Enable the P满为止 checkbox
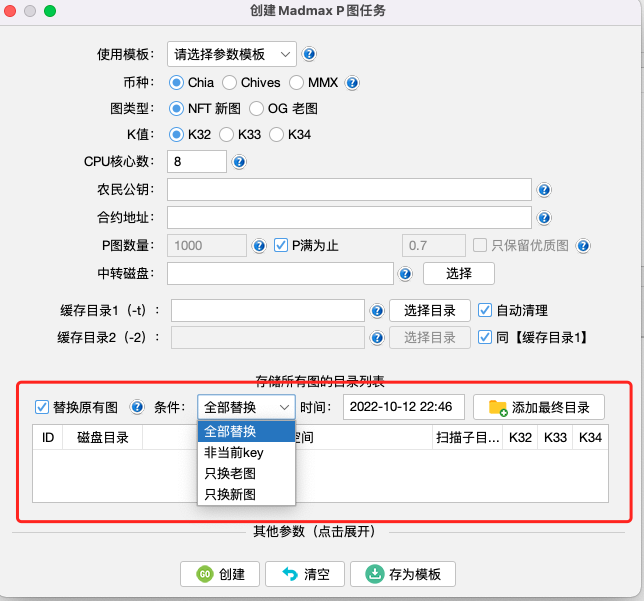 pos(281,245)
